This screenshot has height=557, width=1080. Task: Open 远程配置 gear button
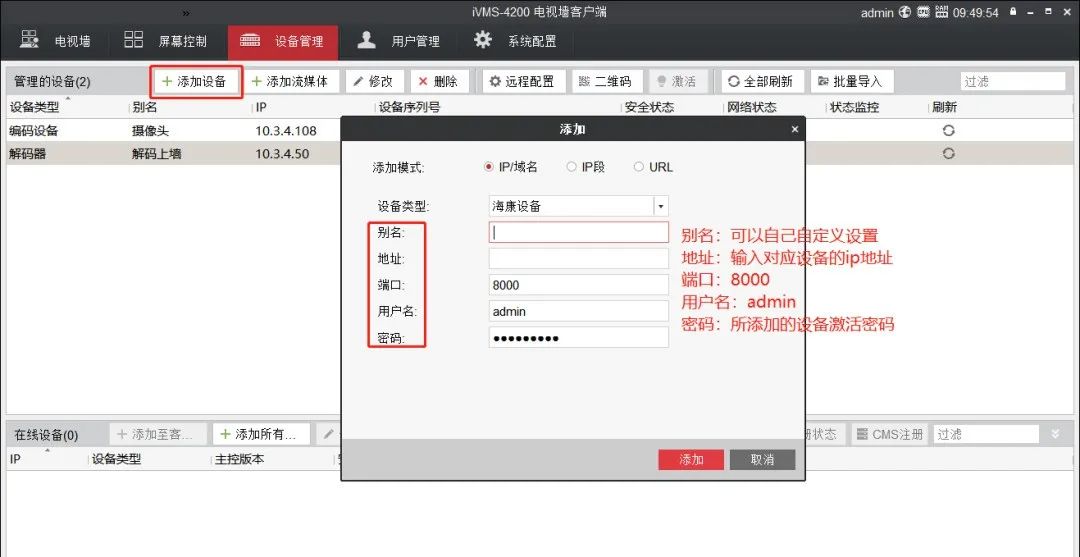point(523,81)
